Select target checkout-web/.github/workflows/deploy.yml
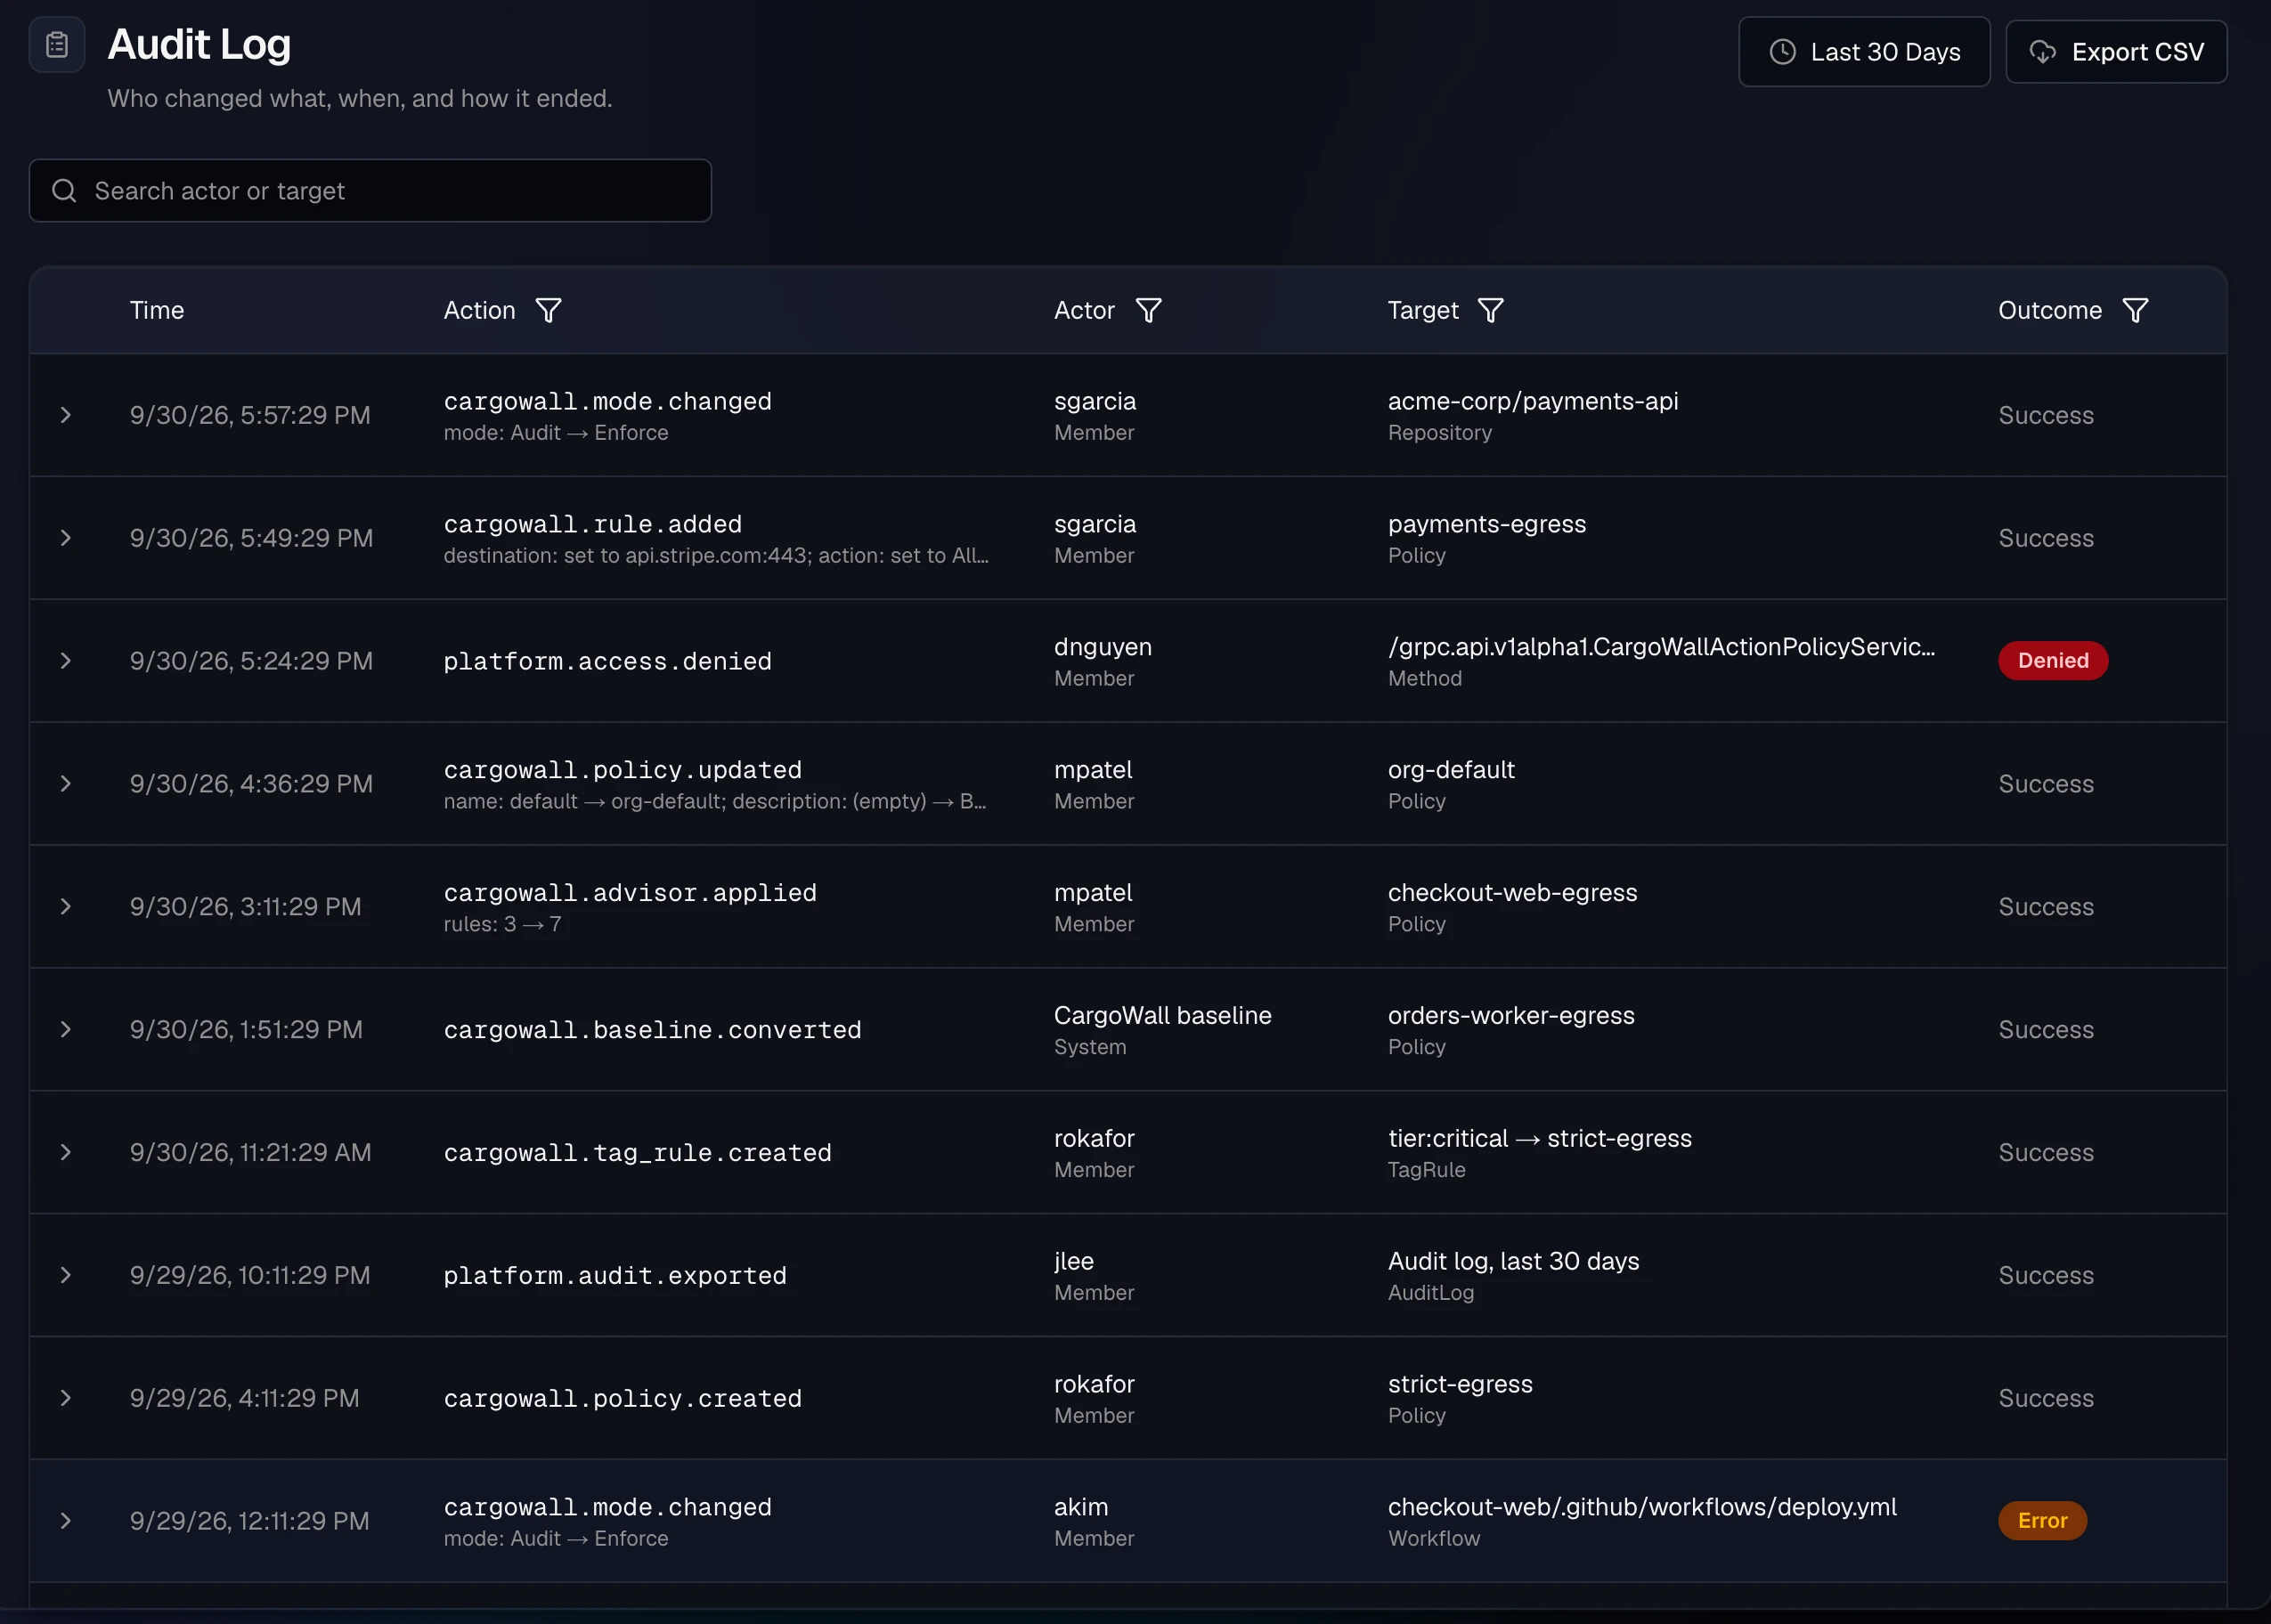2271x1624 pixels. pyautogui.click(x=1642, y=1509)
